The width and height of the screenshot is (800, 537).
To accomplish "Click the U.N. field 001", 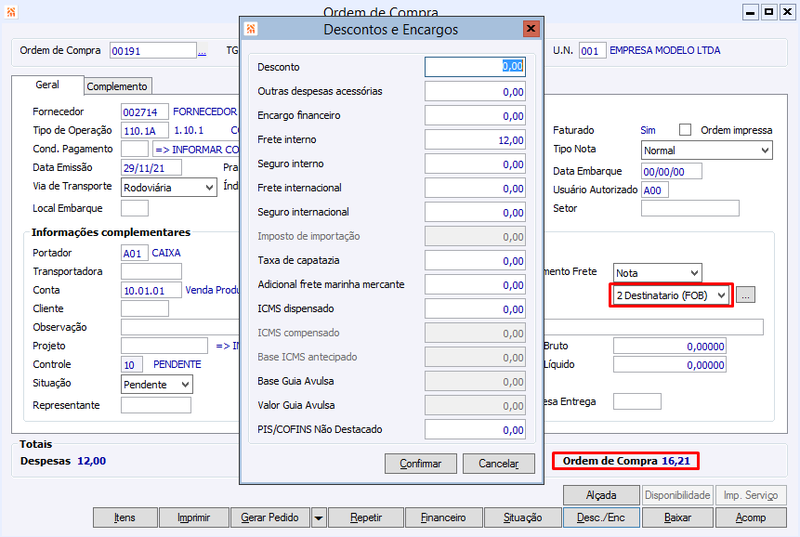I will coord(592,51).
